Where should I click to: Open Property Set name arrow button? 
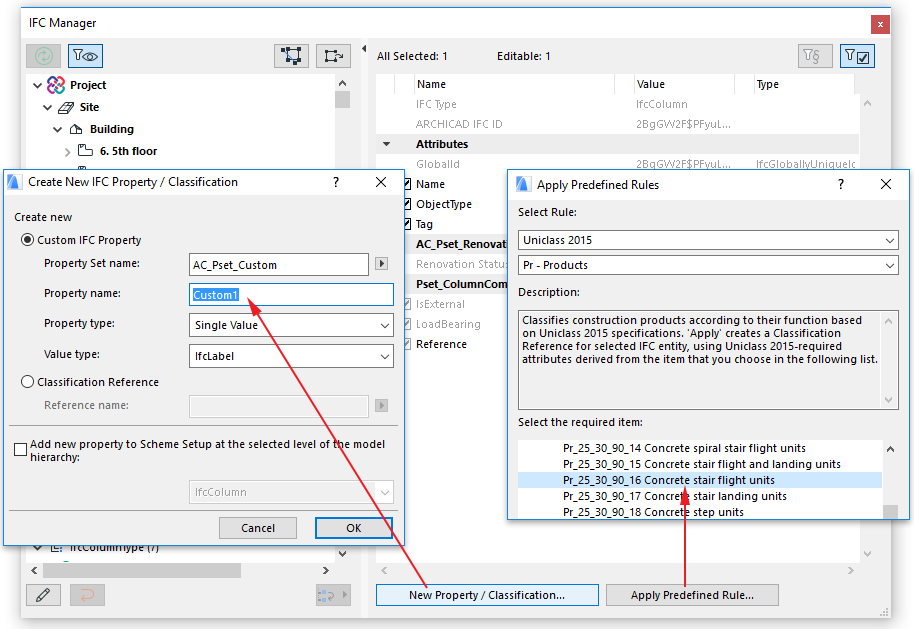pyautogui.click(x=381, y=263)
